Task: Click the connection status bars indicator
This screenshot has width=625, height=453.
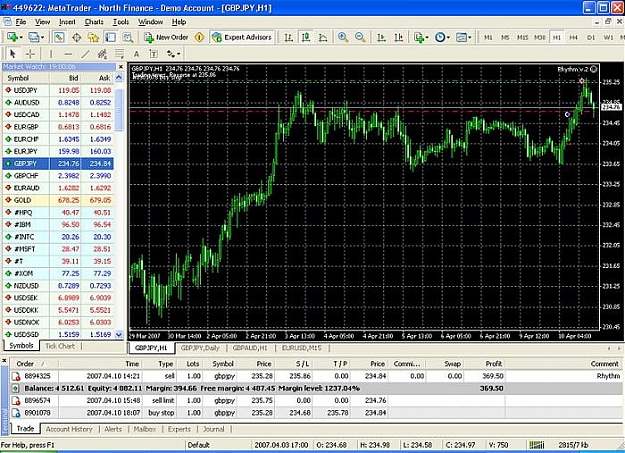Action: pos(537,445)
